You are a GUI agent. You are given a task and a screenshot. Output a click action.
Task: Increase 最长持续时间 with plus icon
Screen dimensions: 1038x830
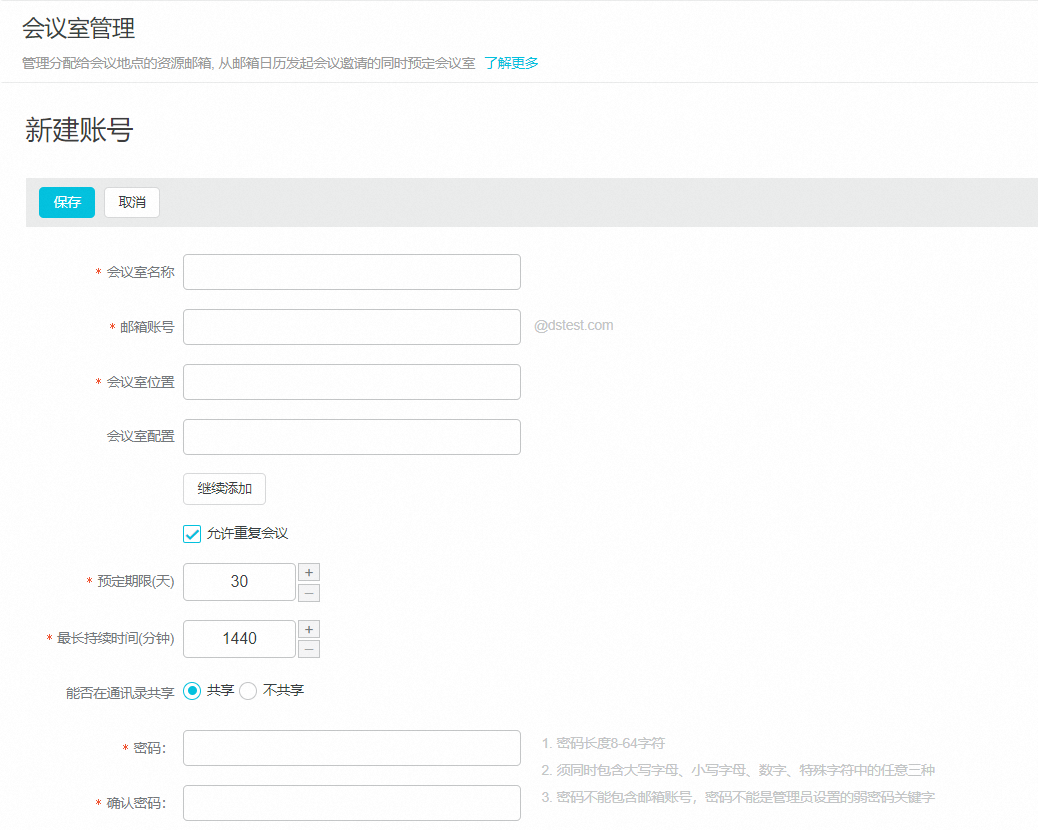tap(310, 629)
